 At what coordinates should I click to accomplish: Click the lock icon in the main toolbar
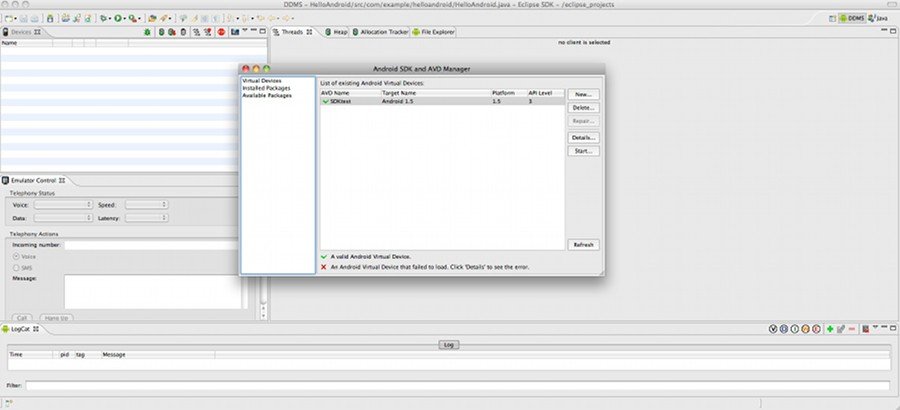pyautogui.click(x=50, y=19)
